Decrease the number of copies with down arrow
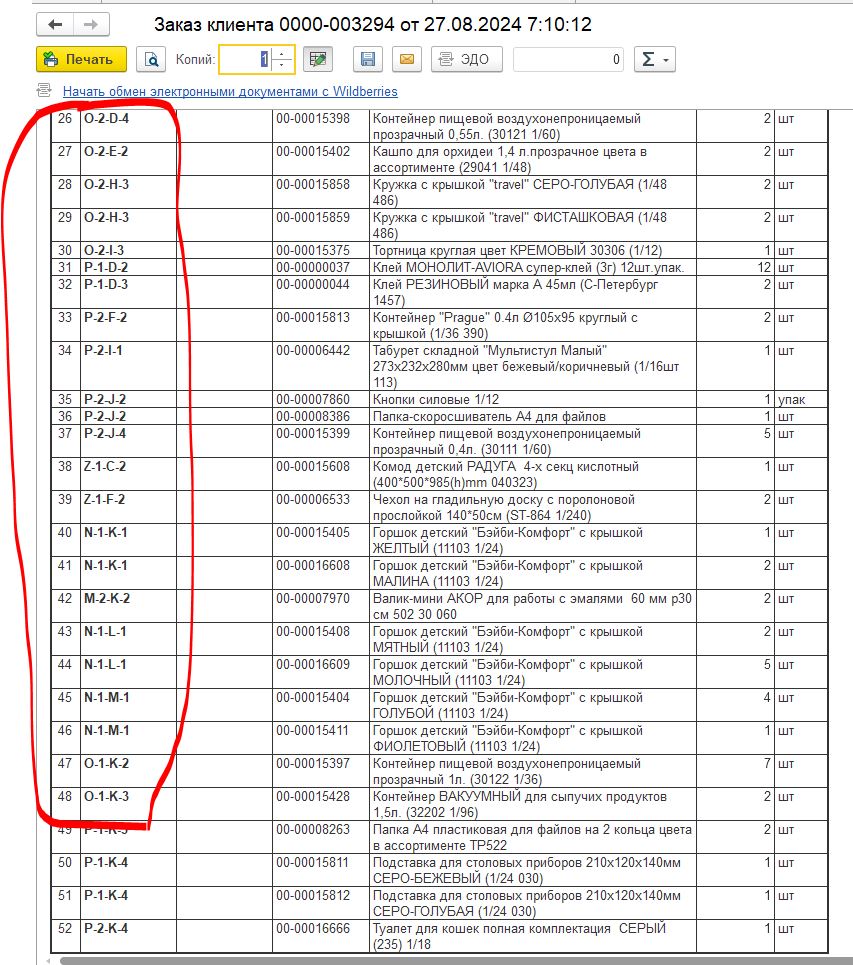The width and height of the screenshot is (853, 965). [283, 66]
